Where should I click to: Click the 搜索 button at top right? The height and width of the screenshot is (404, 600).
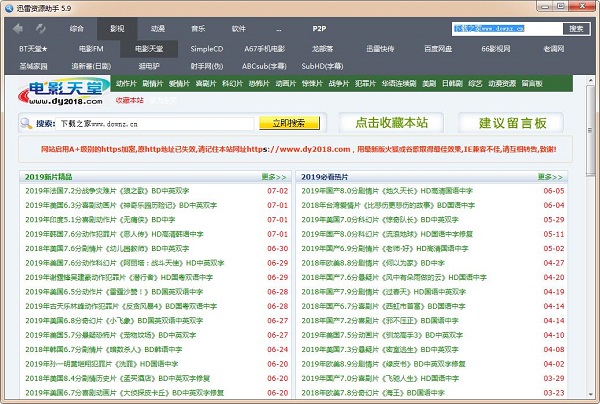[x=576, y=29]
